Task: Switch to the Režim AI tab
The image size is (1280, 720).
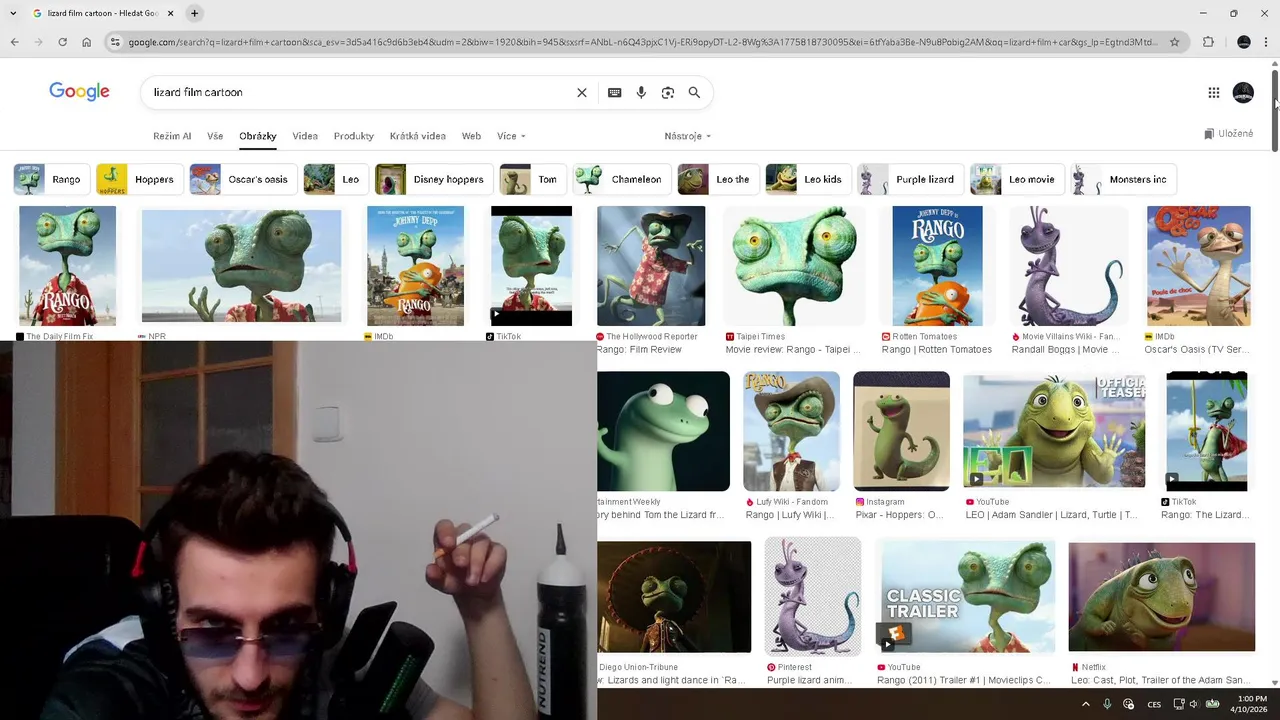Action: 172,136
